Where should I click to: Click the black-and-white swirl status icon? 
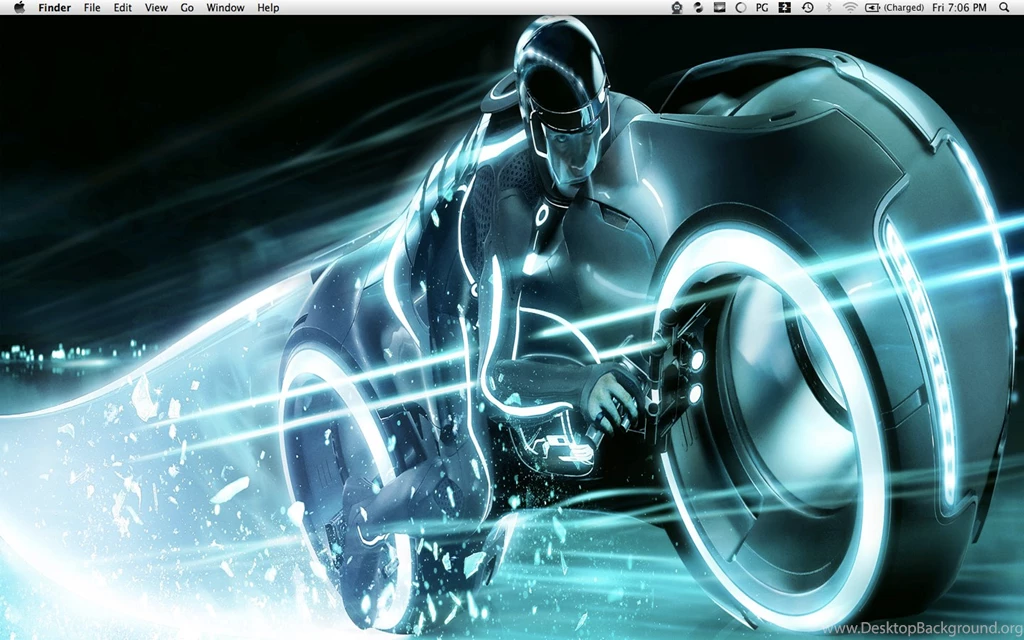[698, 8]
